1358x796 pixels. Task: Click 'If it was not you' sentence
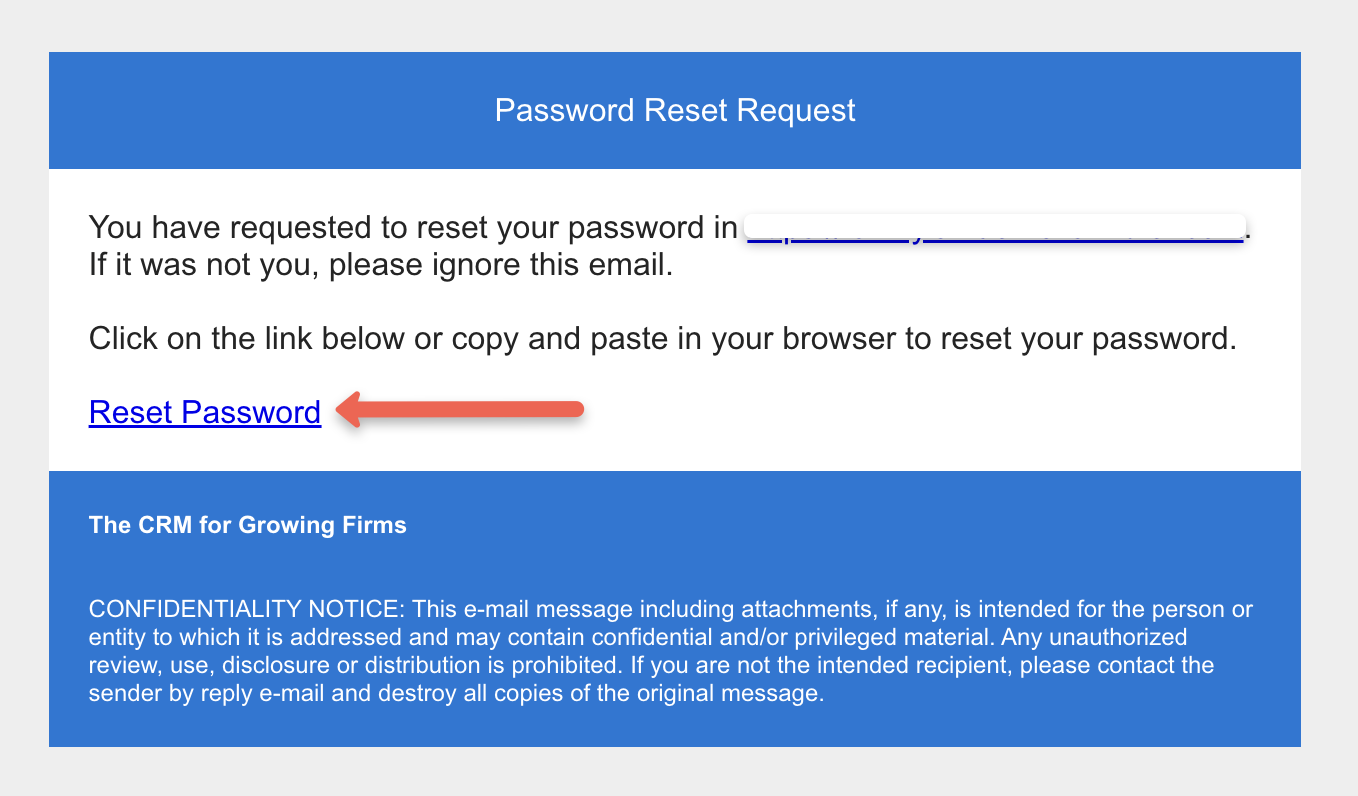200,267
